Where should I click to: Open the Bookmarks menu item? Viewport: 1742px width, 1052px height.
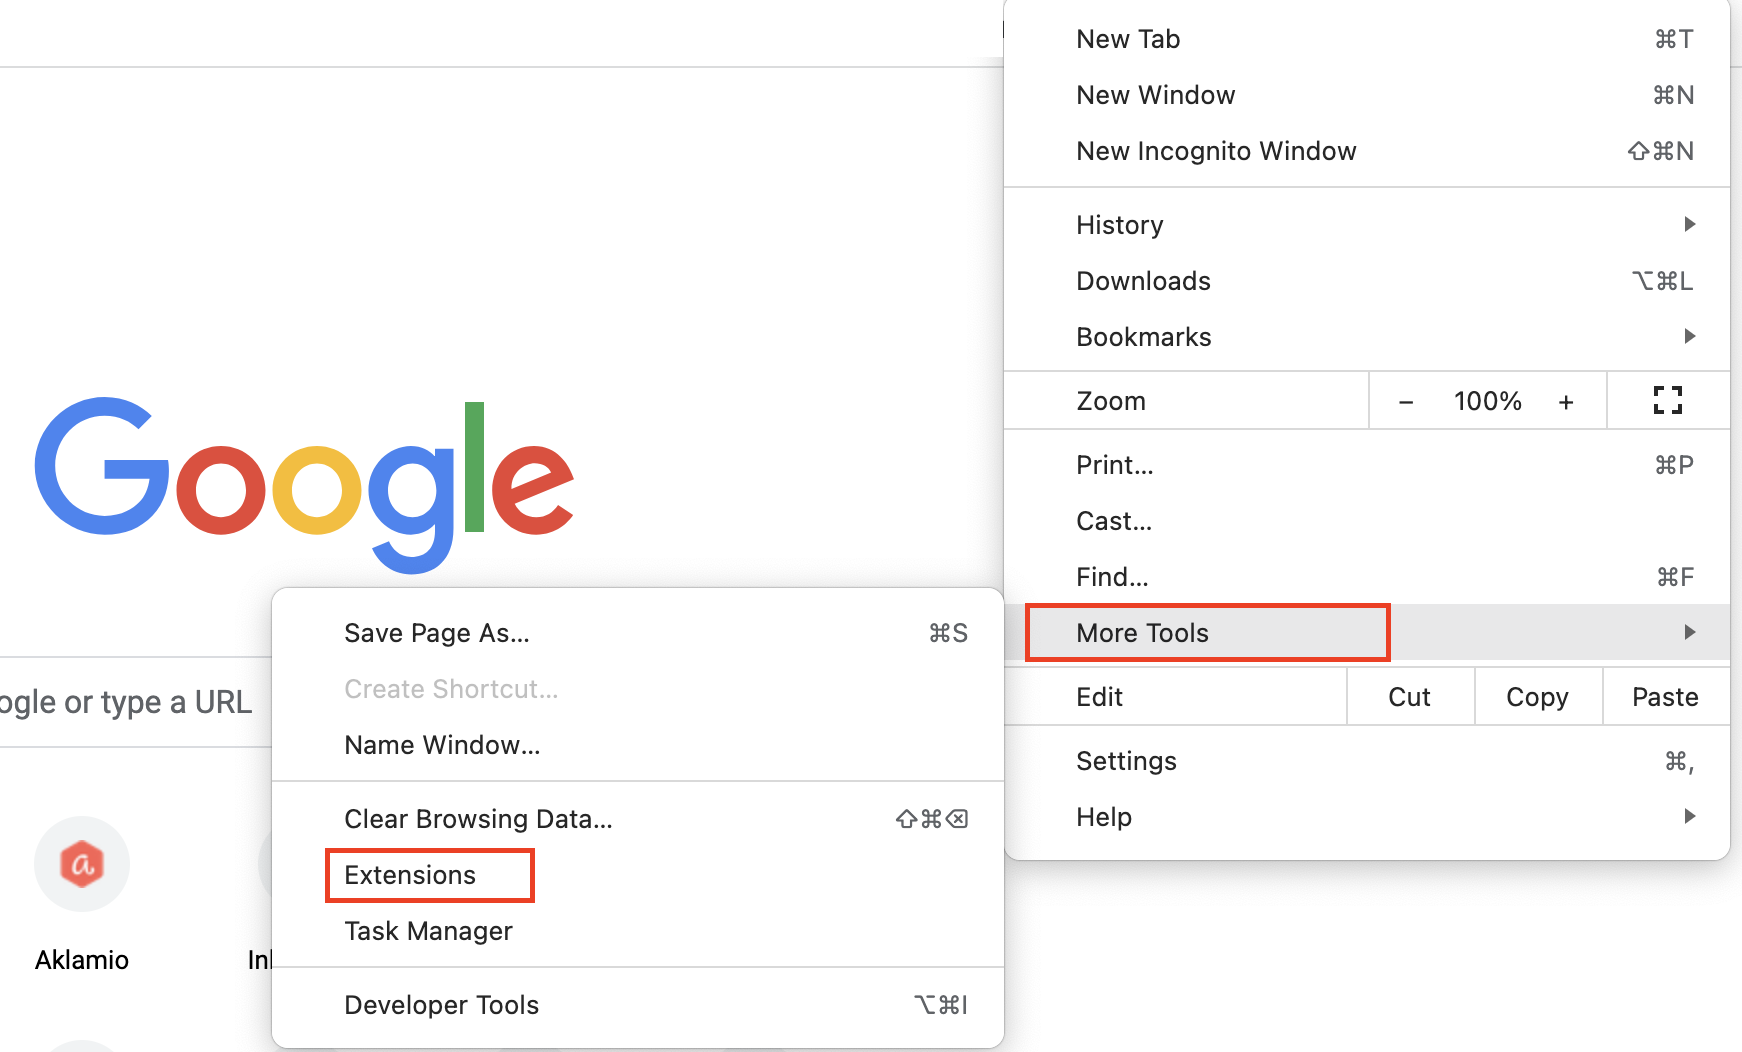pos(1367,337)
